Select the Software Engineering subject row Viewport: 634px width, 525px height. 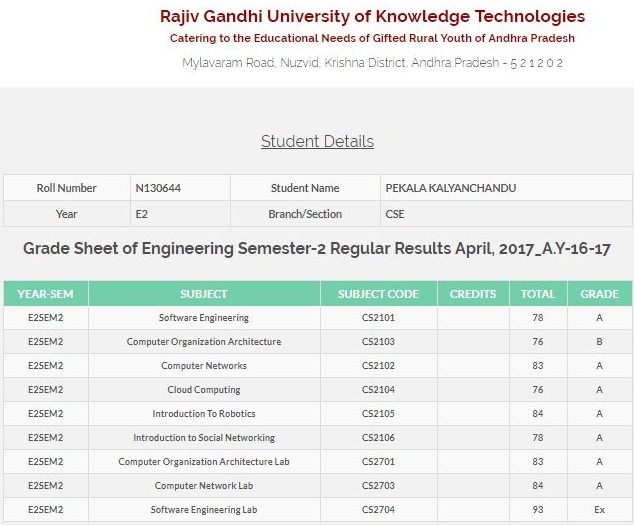(318, 318)
